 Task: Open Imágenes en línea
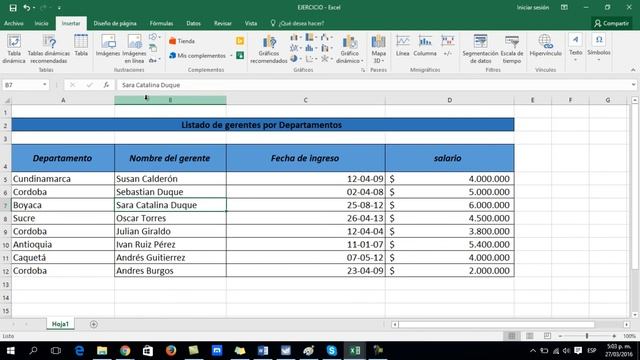coord(134,49)
